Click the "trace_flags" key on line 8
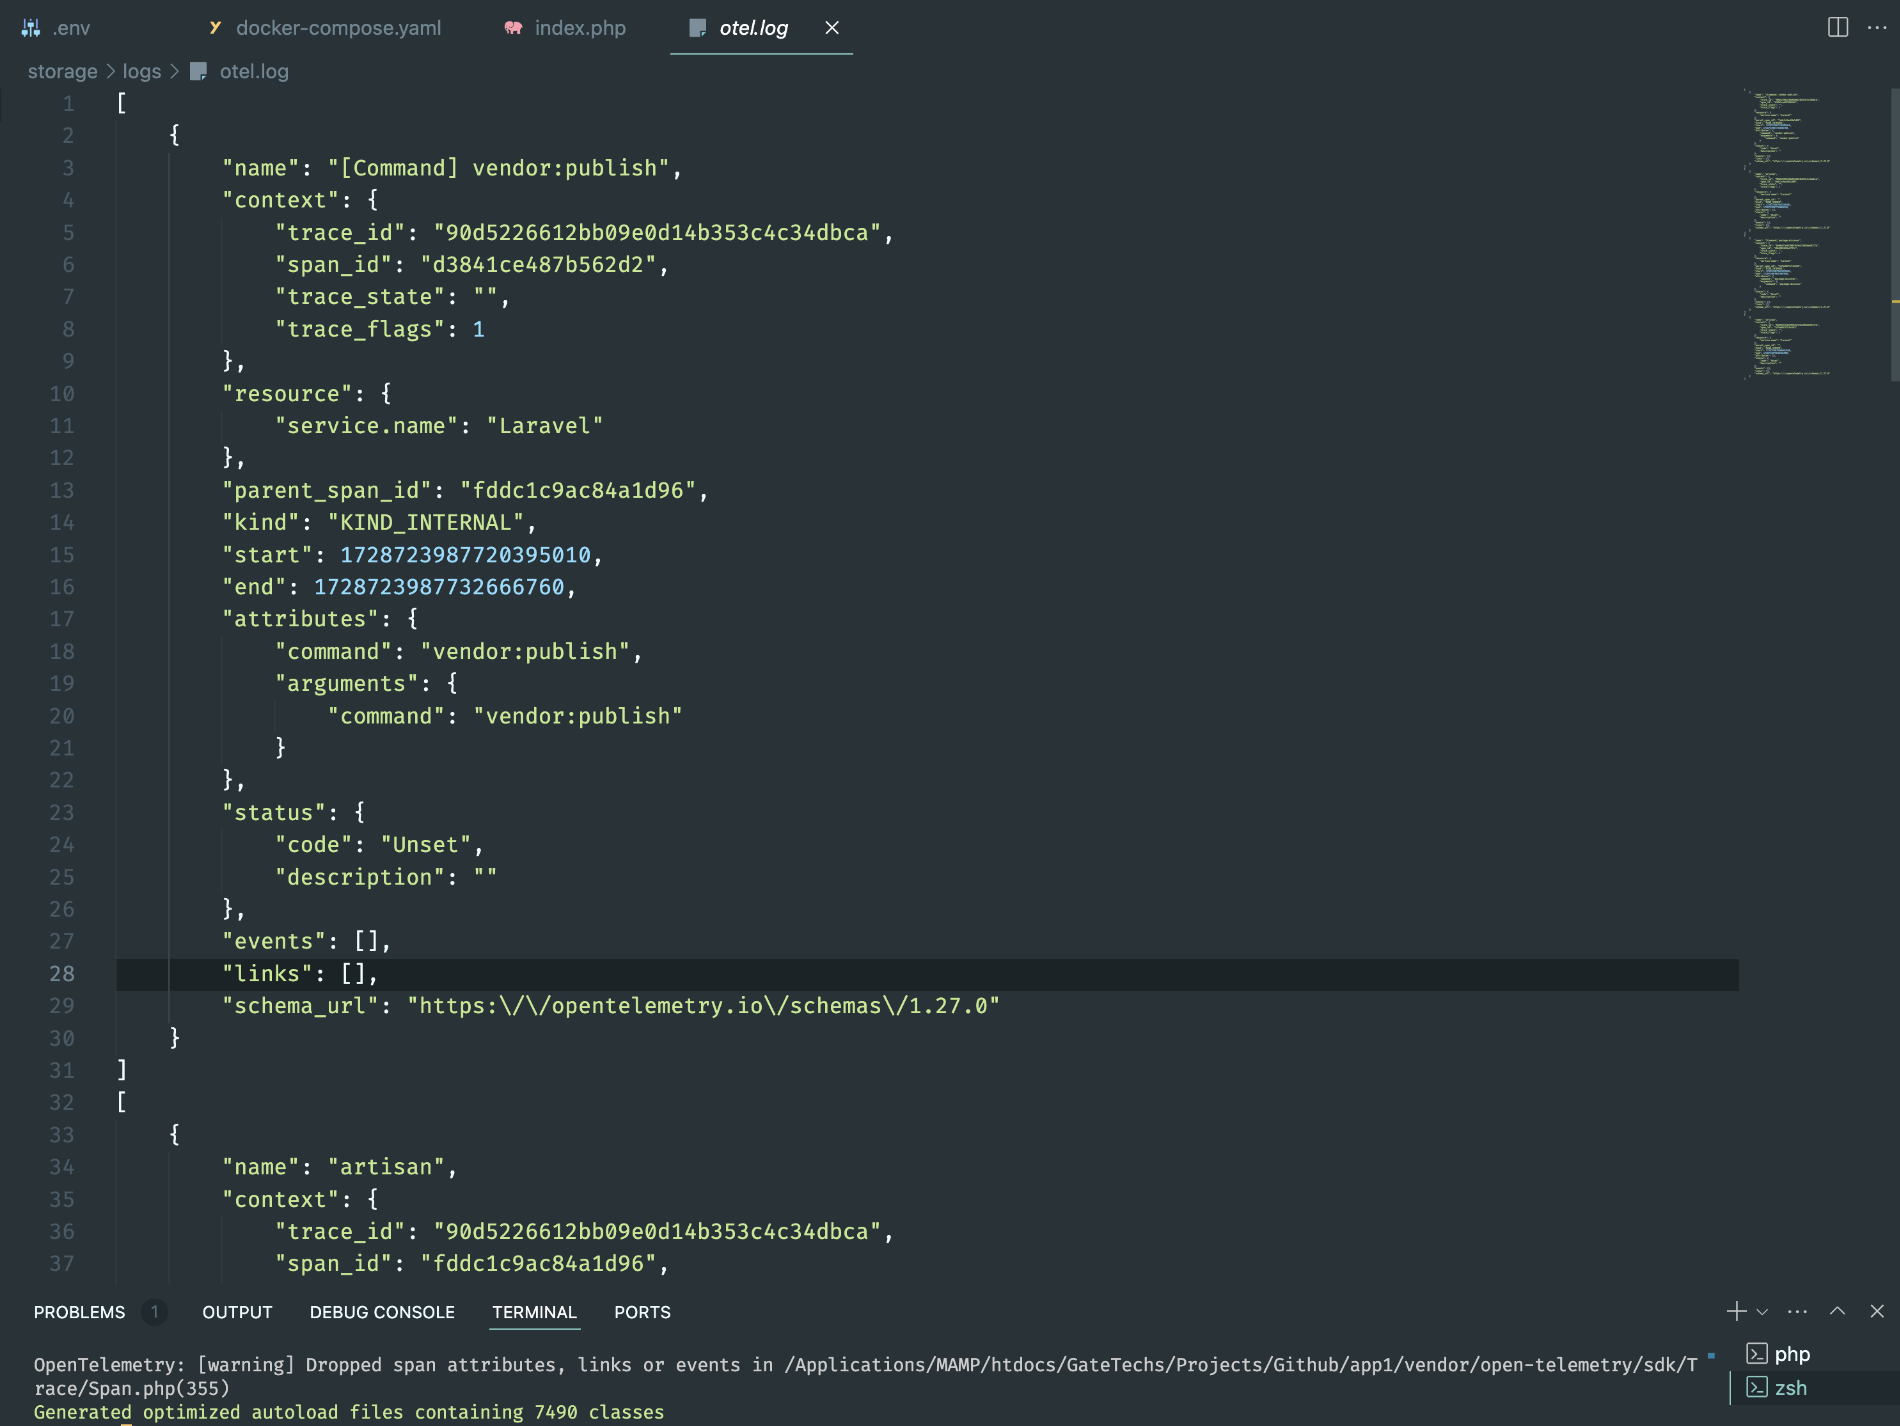 point(359,329)
